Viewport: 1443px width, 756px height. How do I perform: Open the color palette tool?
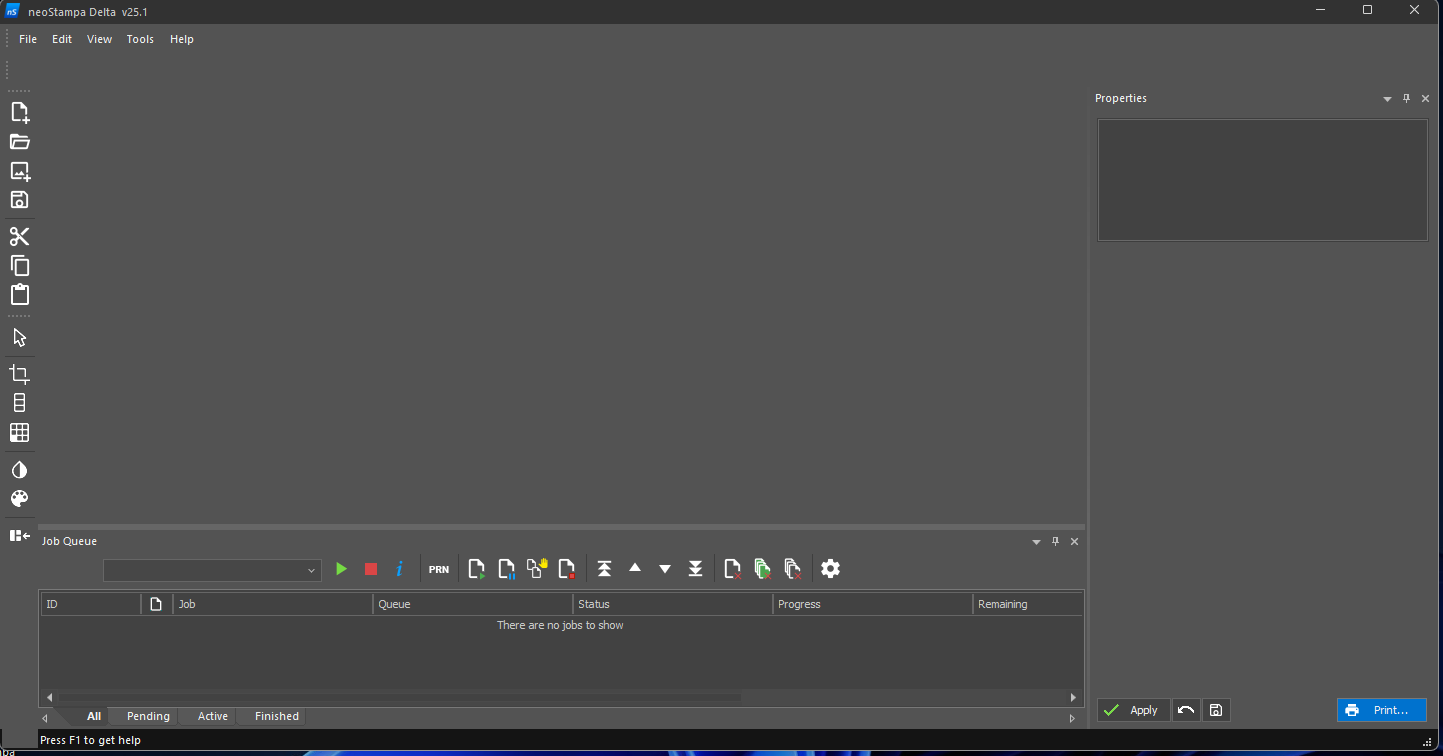pos(20,499)
